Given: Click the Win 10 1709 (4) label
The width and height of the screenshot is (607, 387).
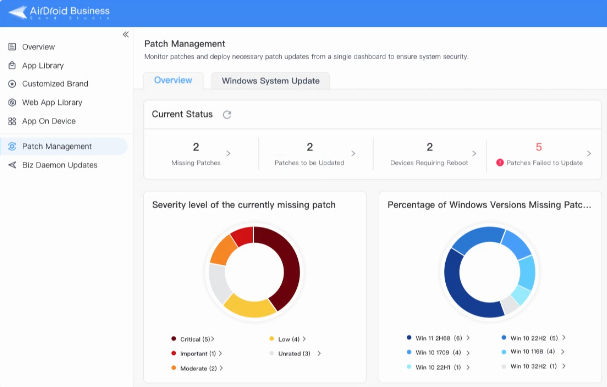Looking at the screenshot, I should (x=438, y=353).
